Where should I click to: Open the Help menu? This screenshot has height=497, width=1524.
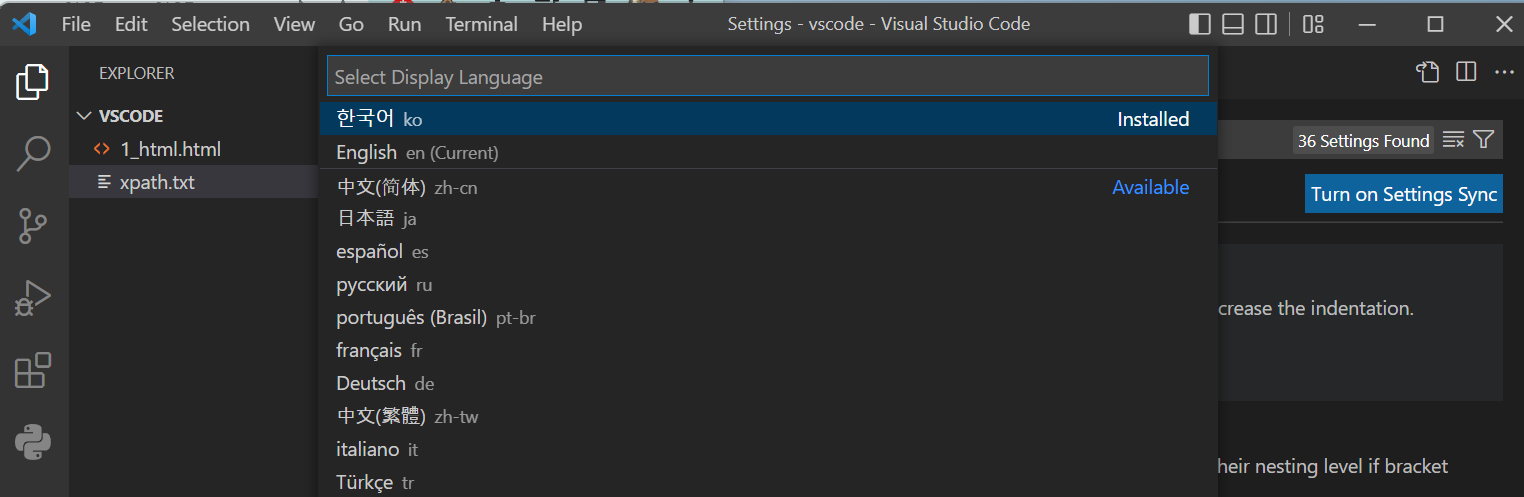(x=562, y=24)
